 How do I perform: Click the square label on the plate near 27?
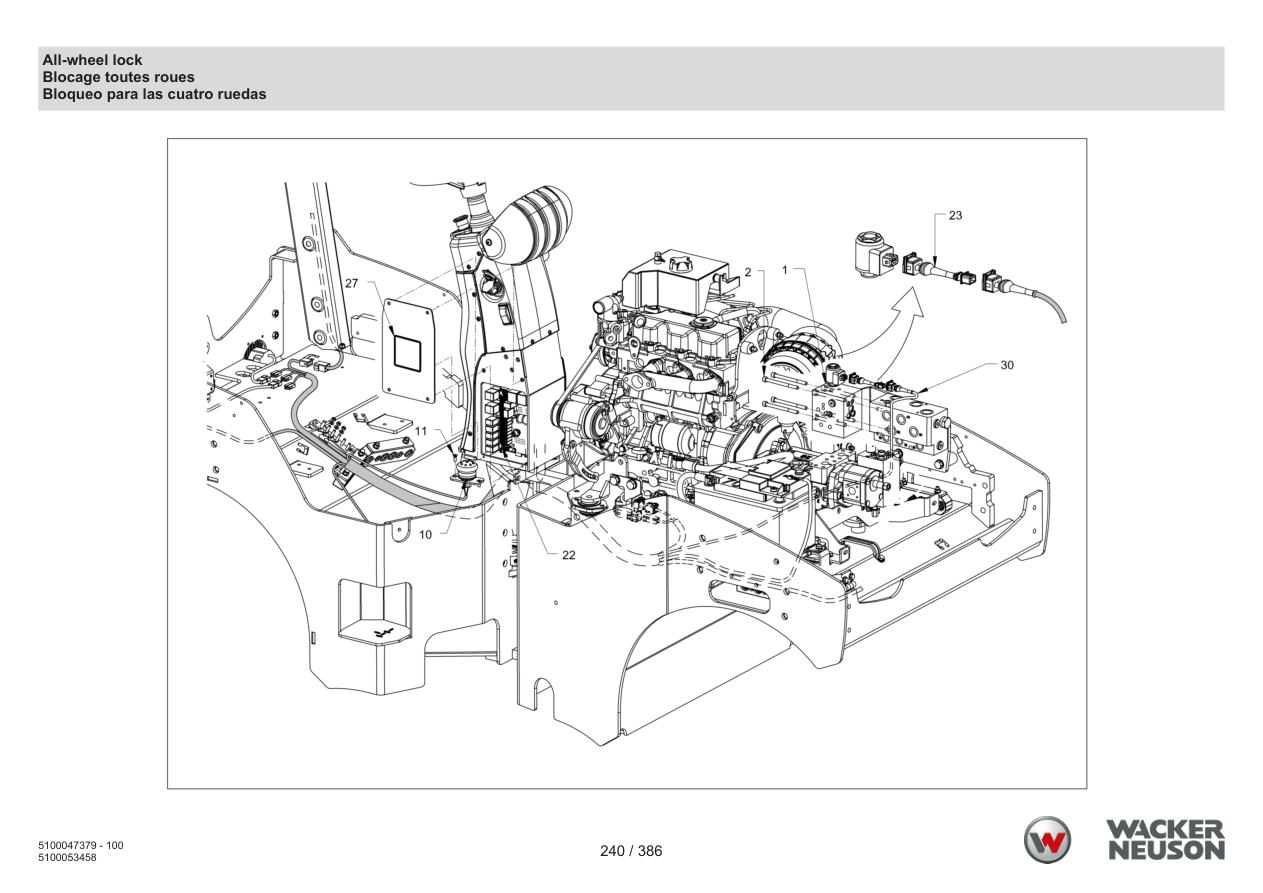pyautogui.click(x=408, y=353)
